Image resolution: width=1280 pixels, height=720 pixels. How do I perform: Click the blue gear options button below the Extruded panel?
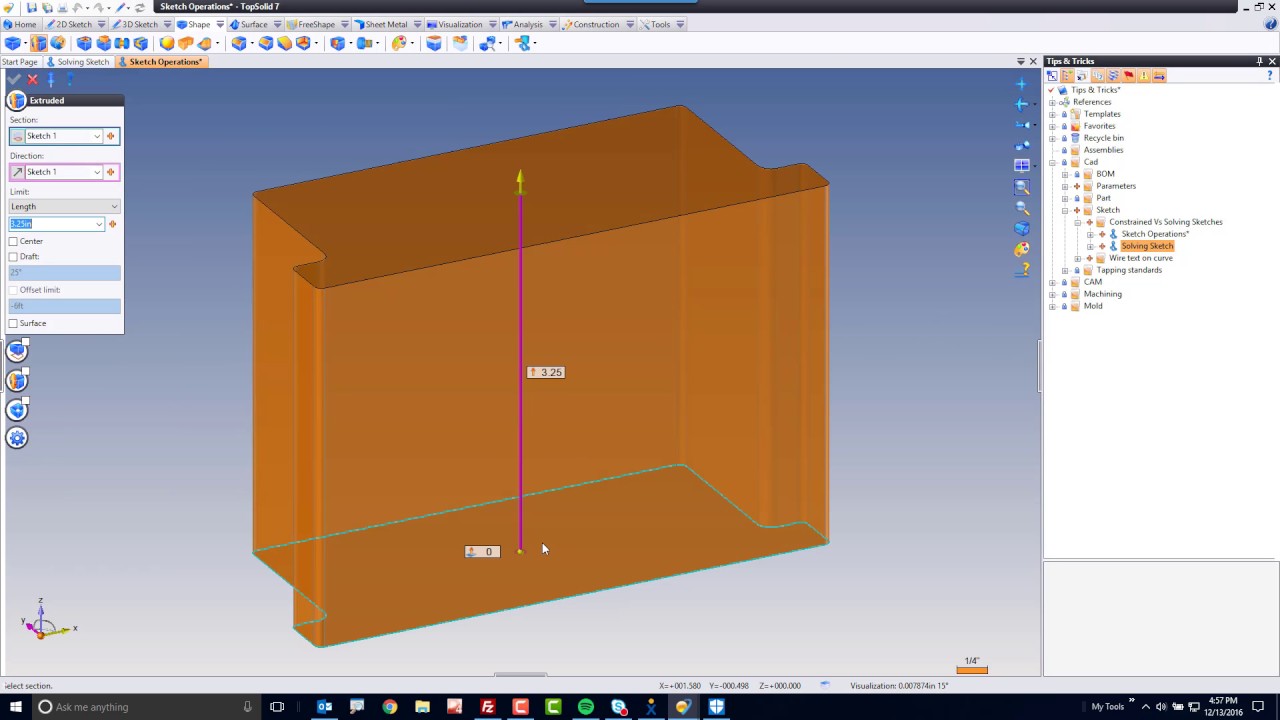(17, 438)
